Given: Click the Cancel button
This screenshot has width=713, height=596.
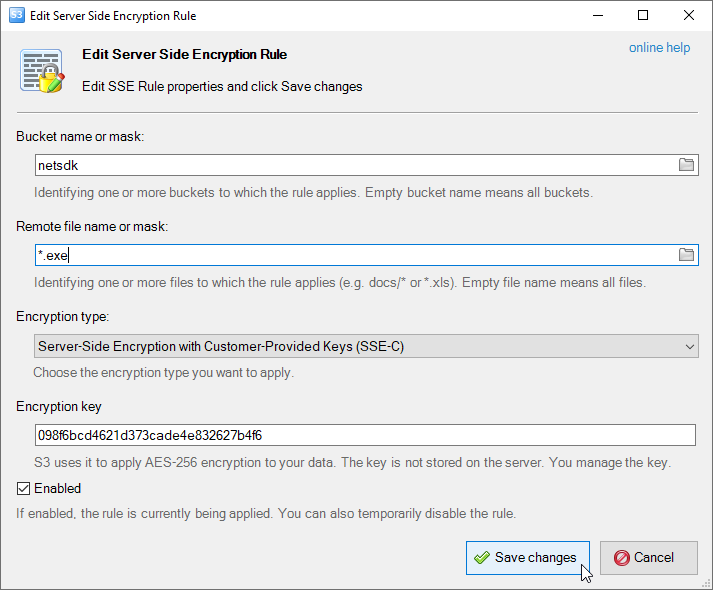Looking at the screenshot, I should tap(648, 558).
